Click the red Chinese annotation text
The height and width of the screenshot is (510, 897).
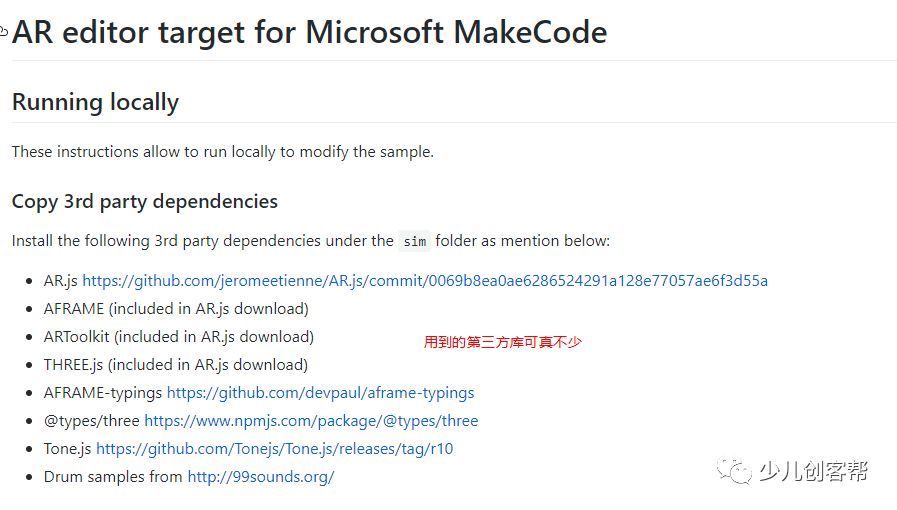[x=502, y=342]
